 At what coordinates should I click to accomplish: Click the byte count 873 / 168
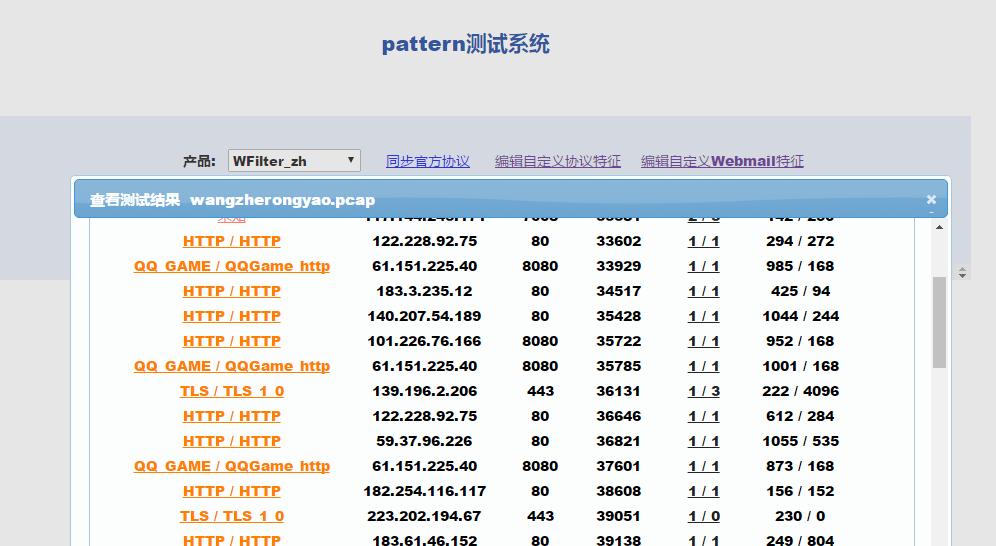pos(800,466)
